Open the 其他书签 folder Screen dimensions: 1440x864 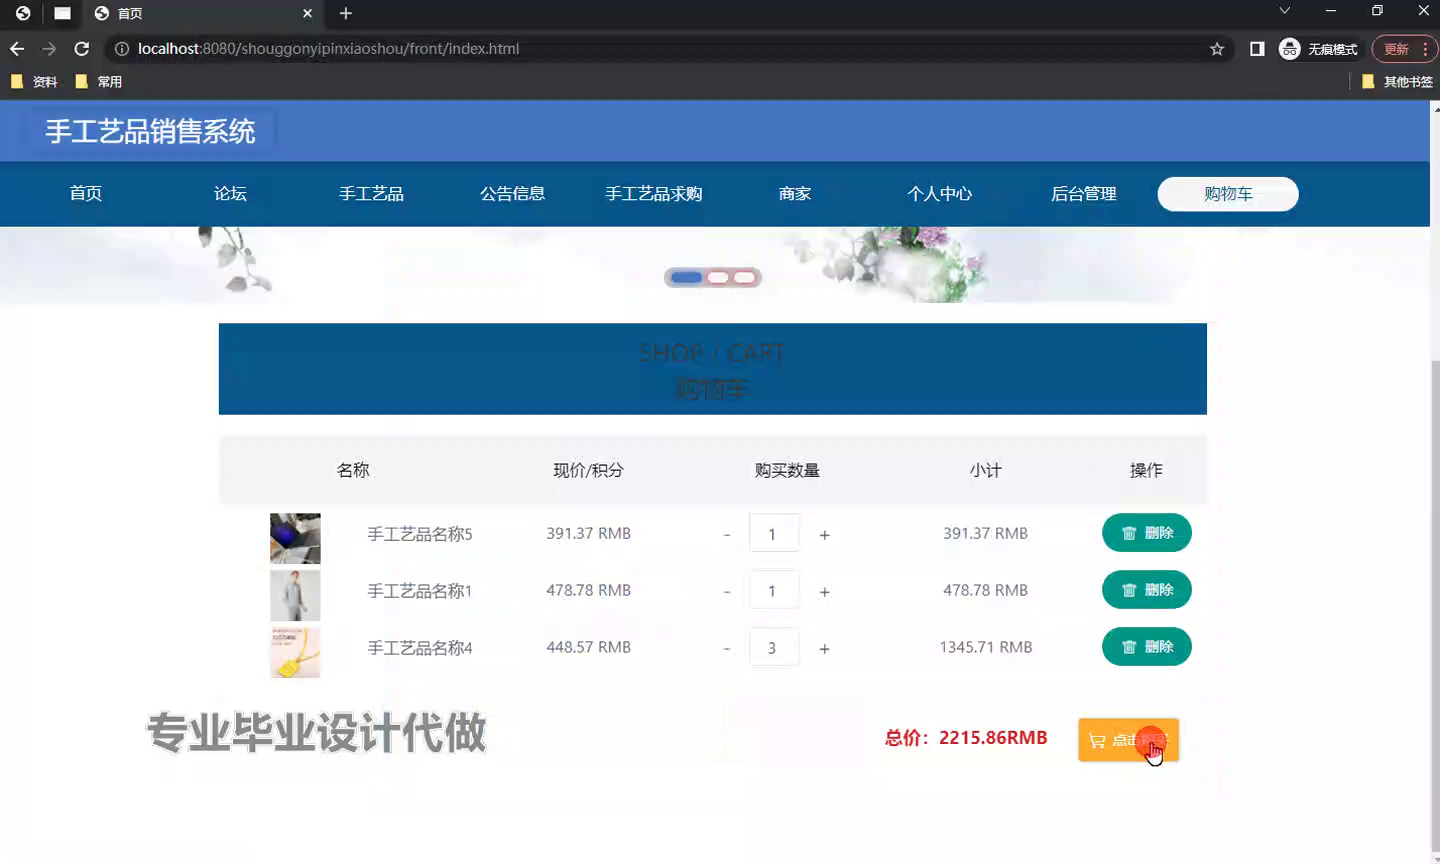click(1398, 82)
